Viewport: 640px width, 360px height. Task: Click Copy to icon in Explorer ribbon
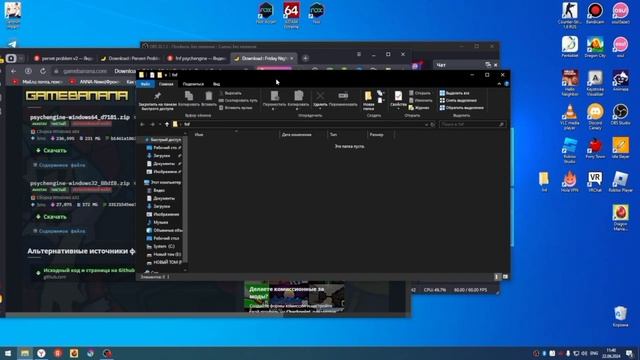tap(298, 96)
